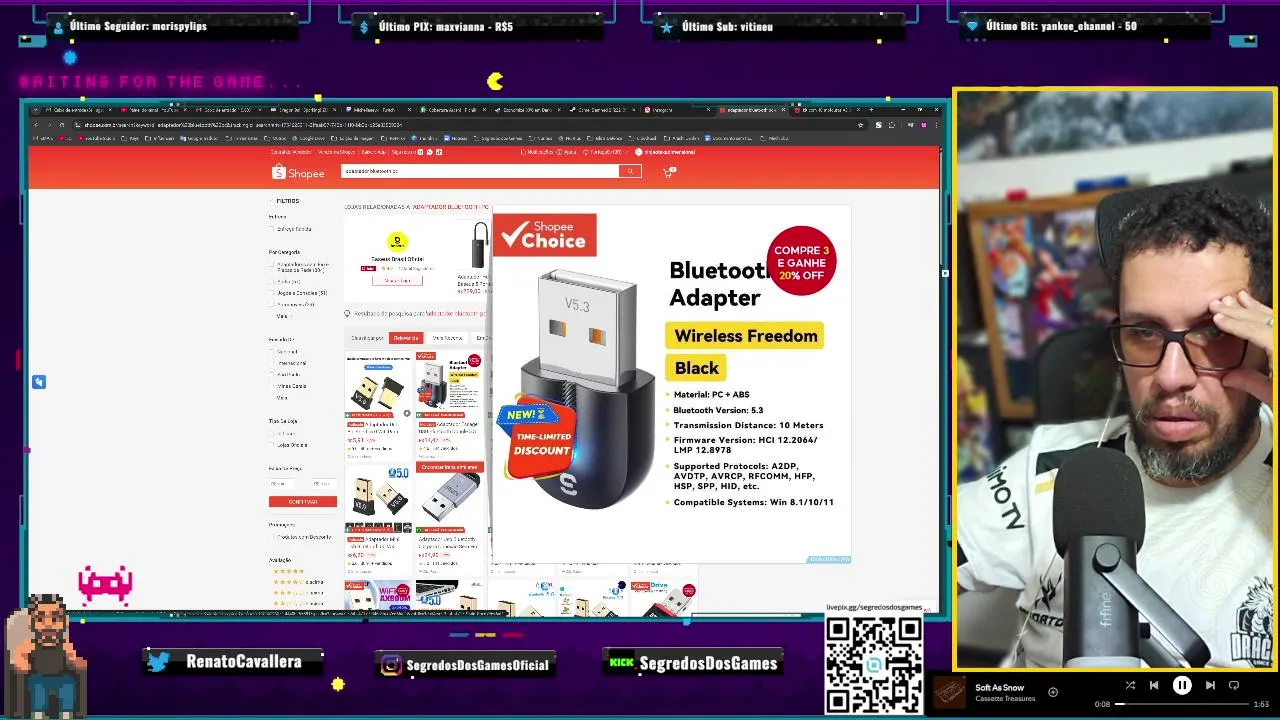
Task: Select the five-star rating filter
Action: coord(288,571)
